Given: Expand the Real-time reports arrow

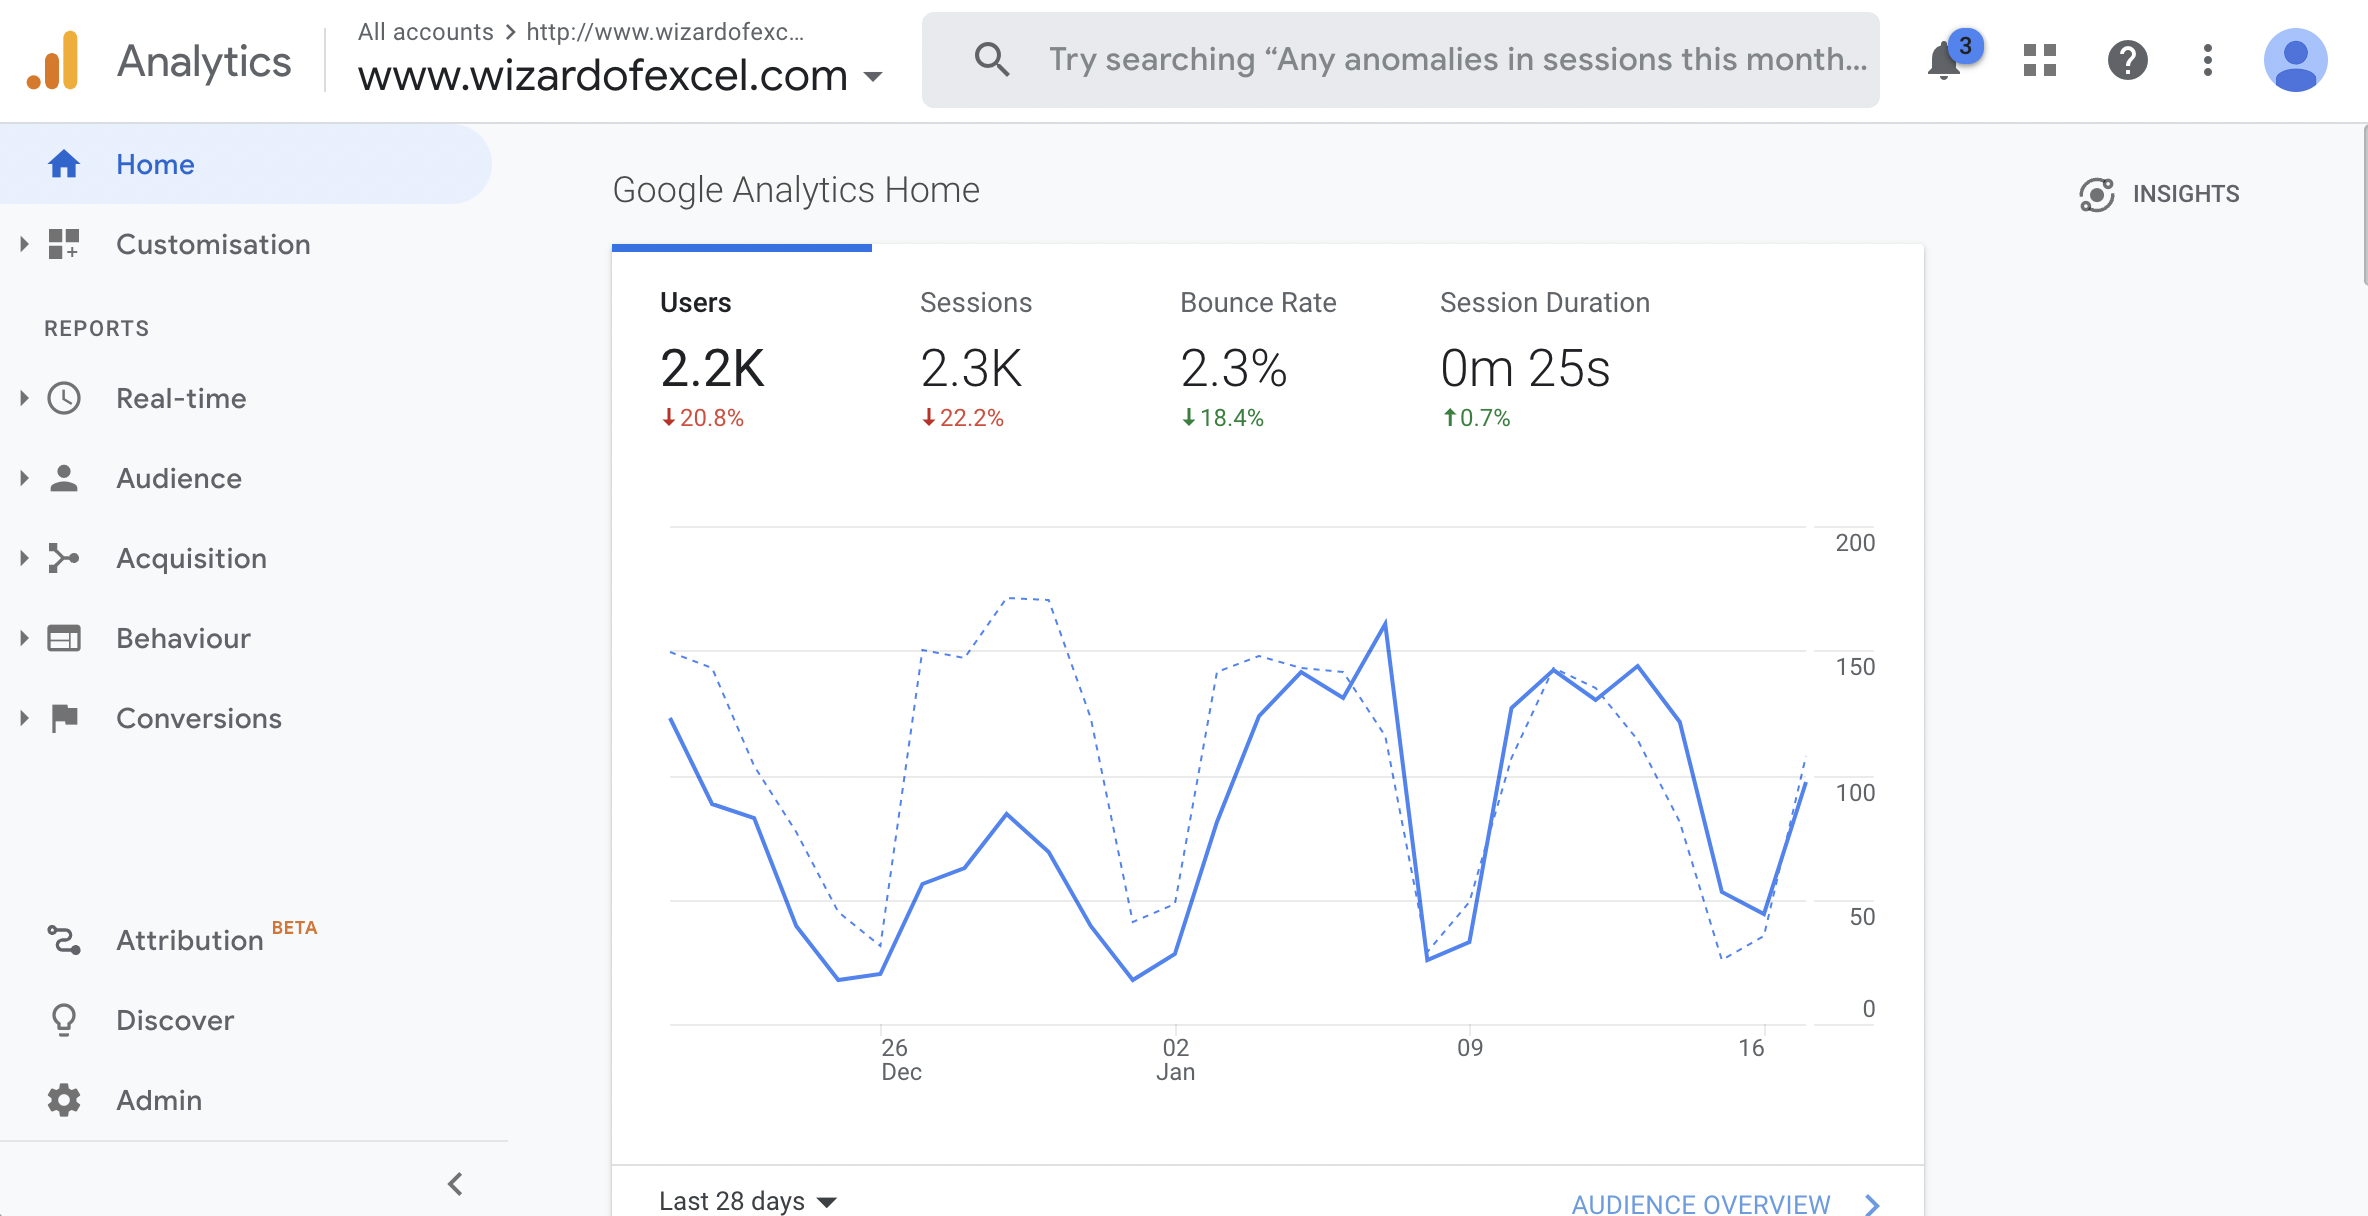Looking at the screenshot, I should tap(24, 398).
